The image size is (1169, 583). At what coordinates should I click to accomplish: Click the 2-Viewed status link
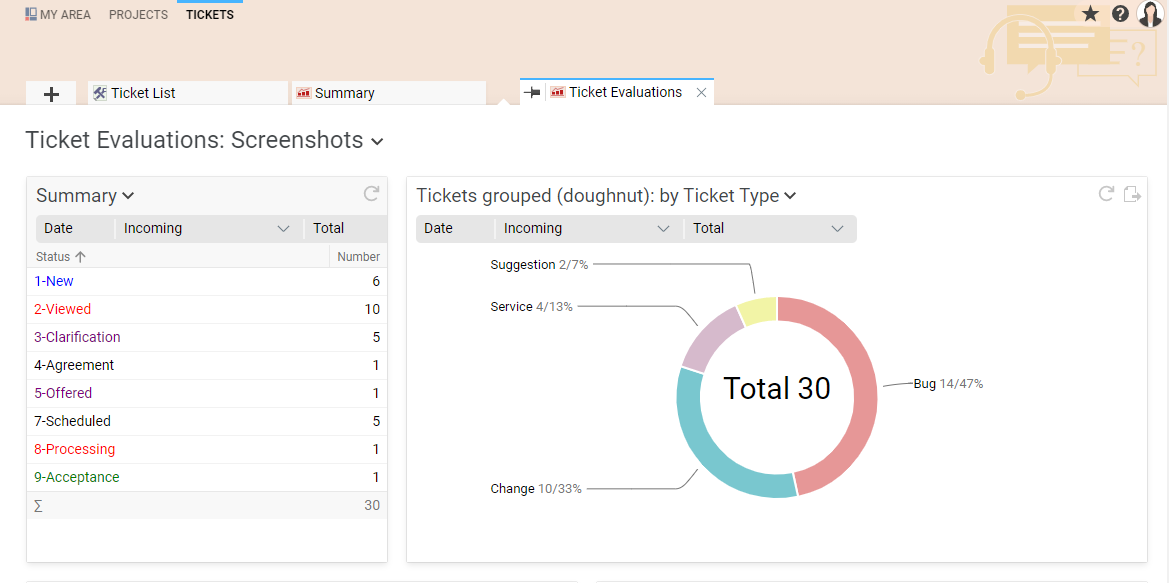[x=63, y=309]
